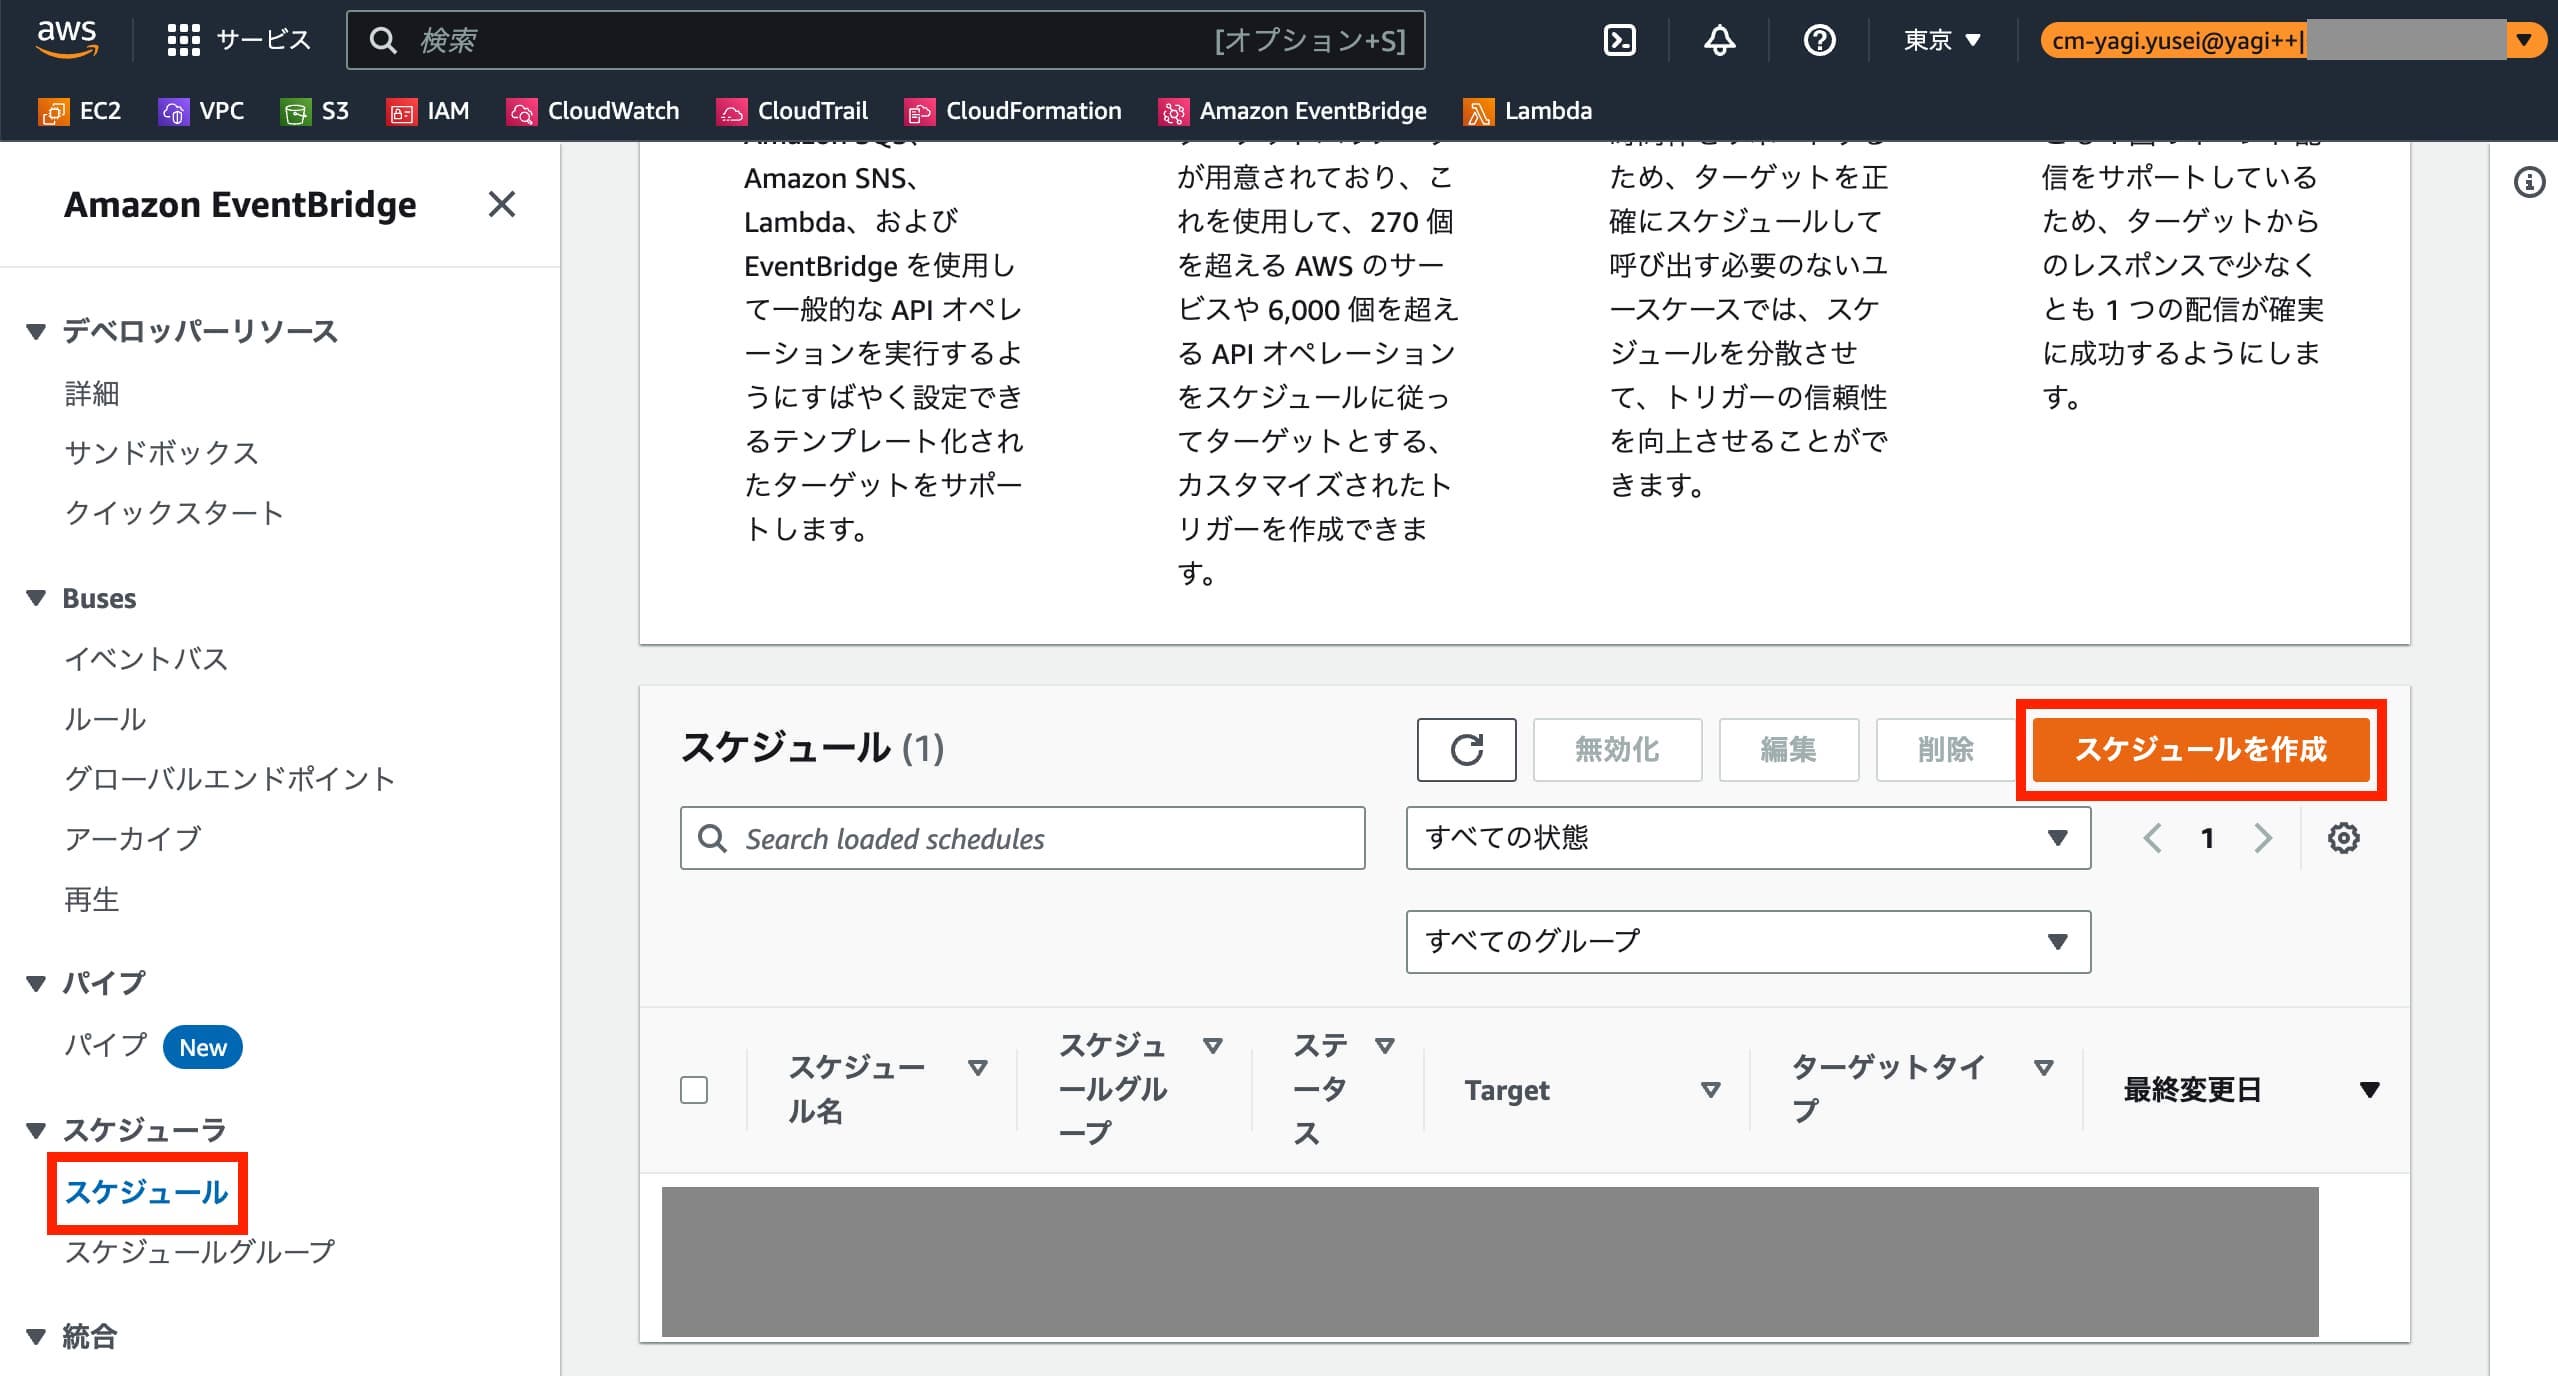Screen dimensions: 2558x1376
Task: Open the Lambda shortcut in favorites bar
Action: (x=1527, y=111)
